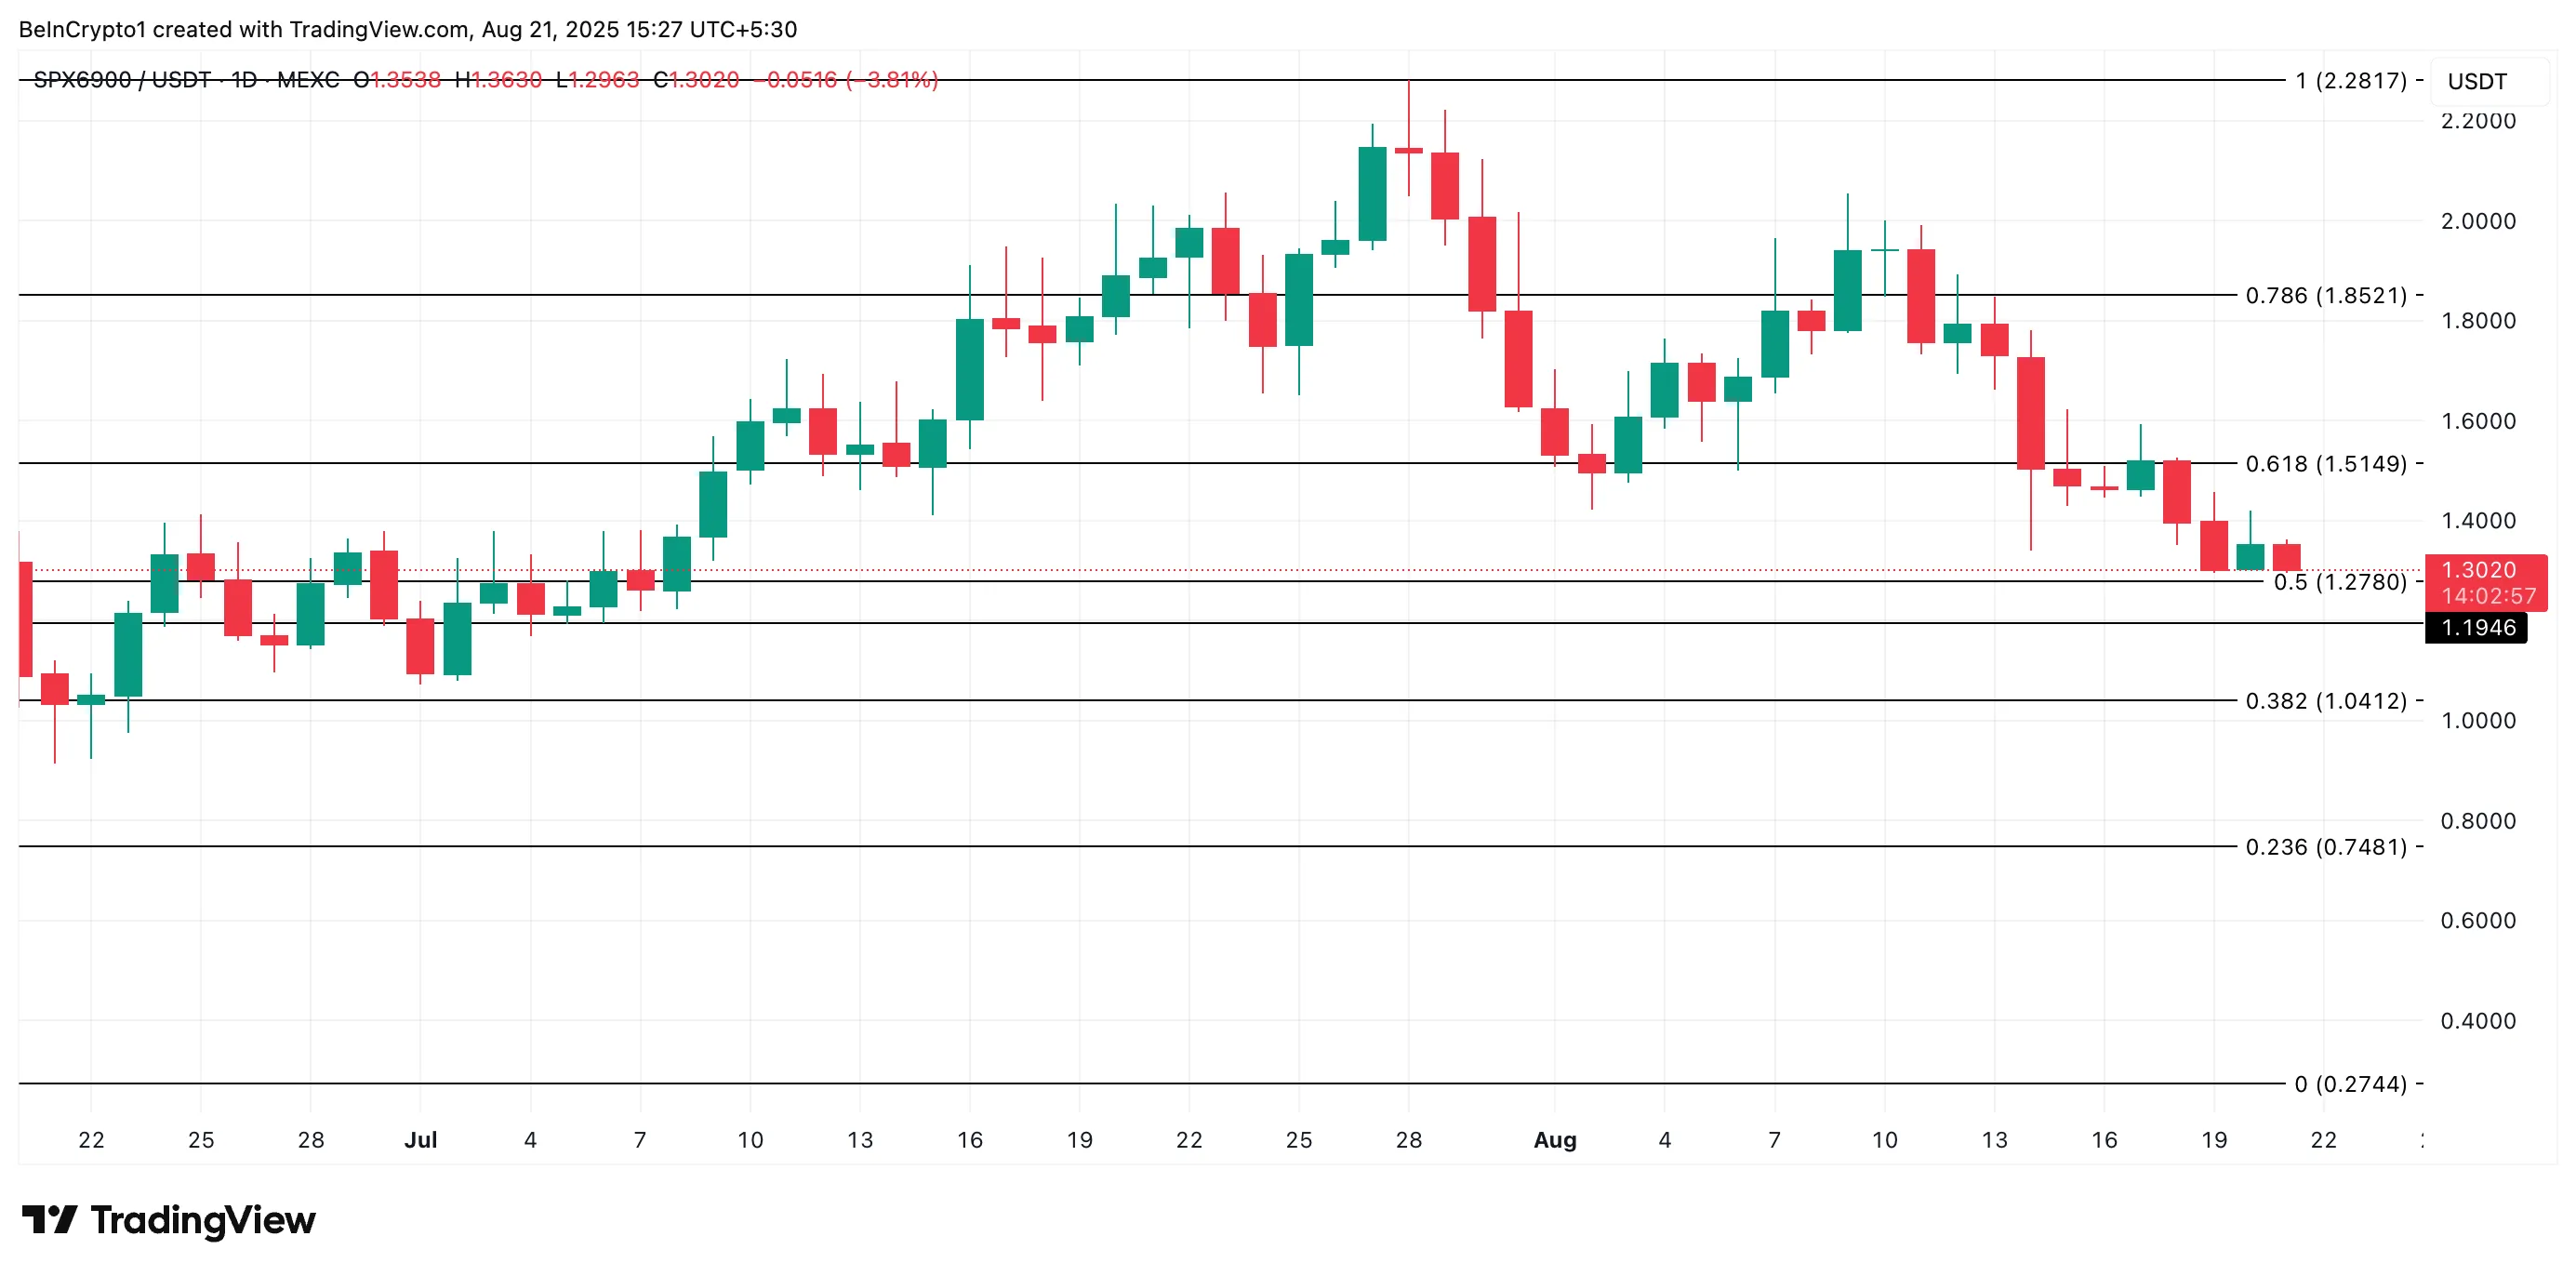The width and height of the screenshot is (2576, 1276).
Task: Click the Aug label on the time axis
Action: 1554,1140
